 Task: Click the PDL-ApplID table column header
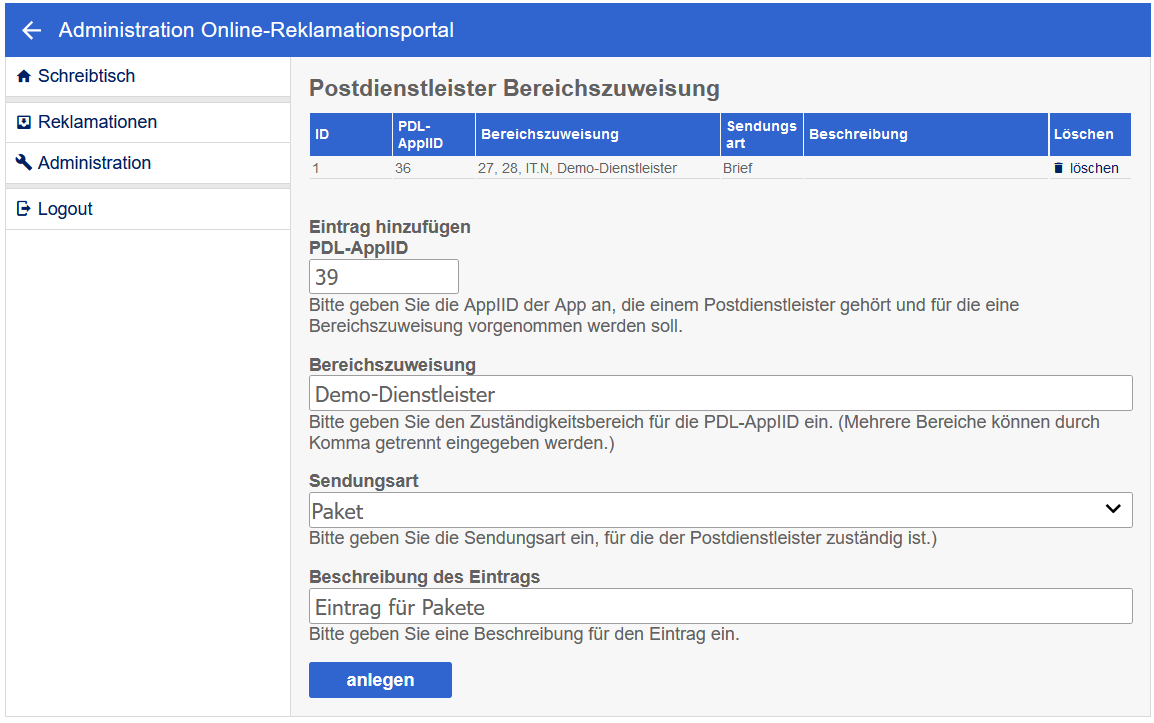(420, 135)
